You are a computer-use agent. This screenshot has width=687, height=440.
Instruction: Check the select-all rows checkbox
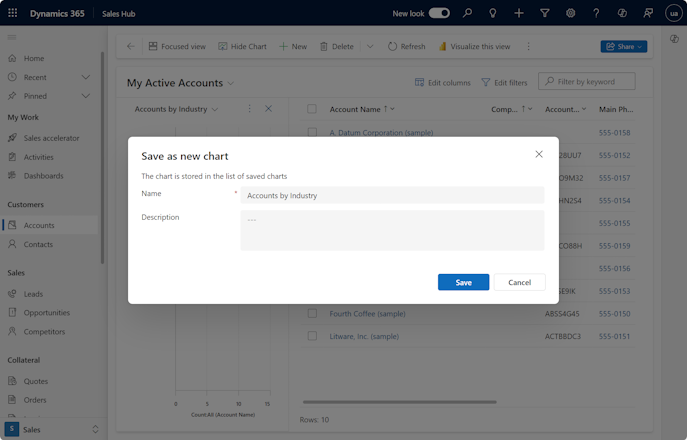312,109
